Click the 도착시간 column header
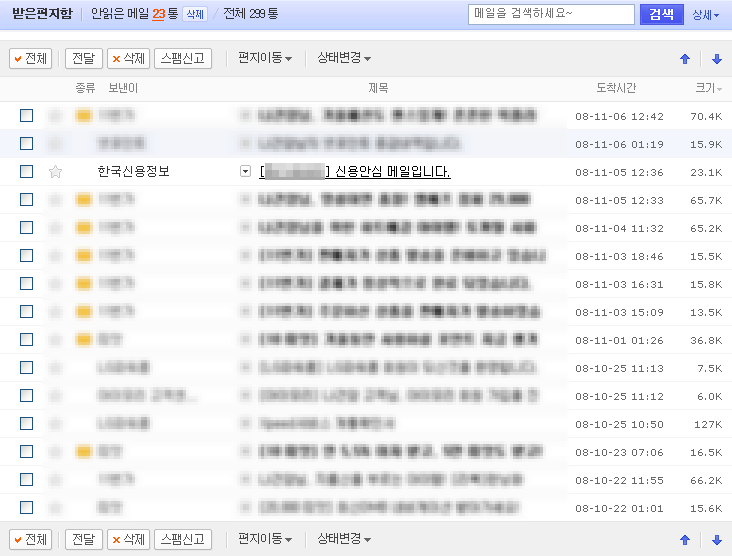Screen dimensions: 732x556 tap(616, 88)
